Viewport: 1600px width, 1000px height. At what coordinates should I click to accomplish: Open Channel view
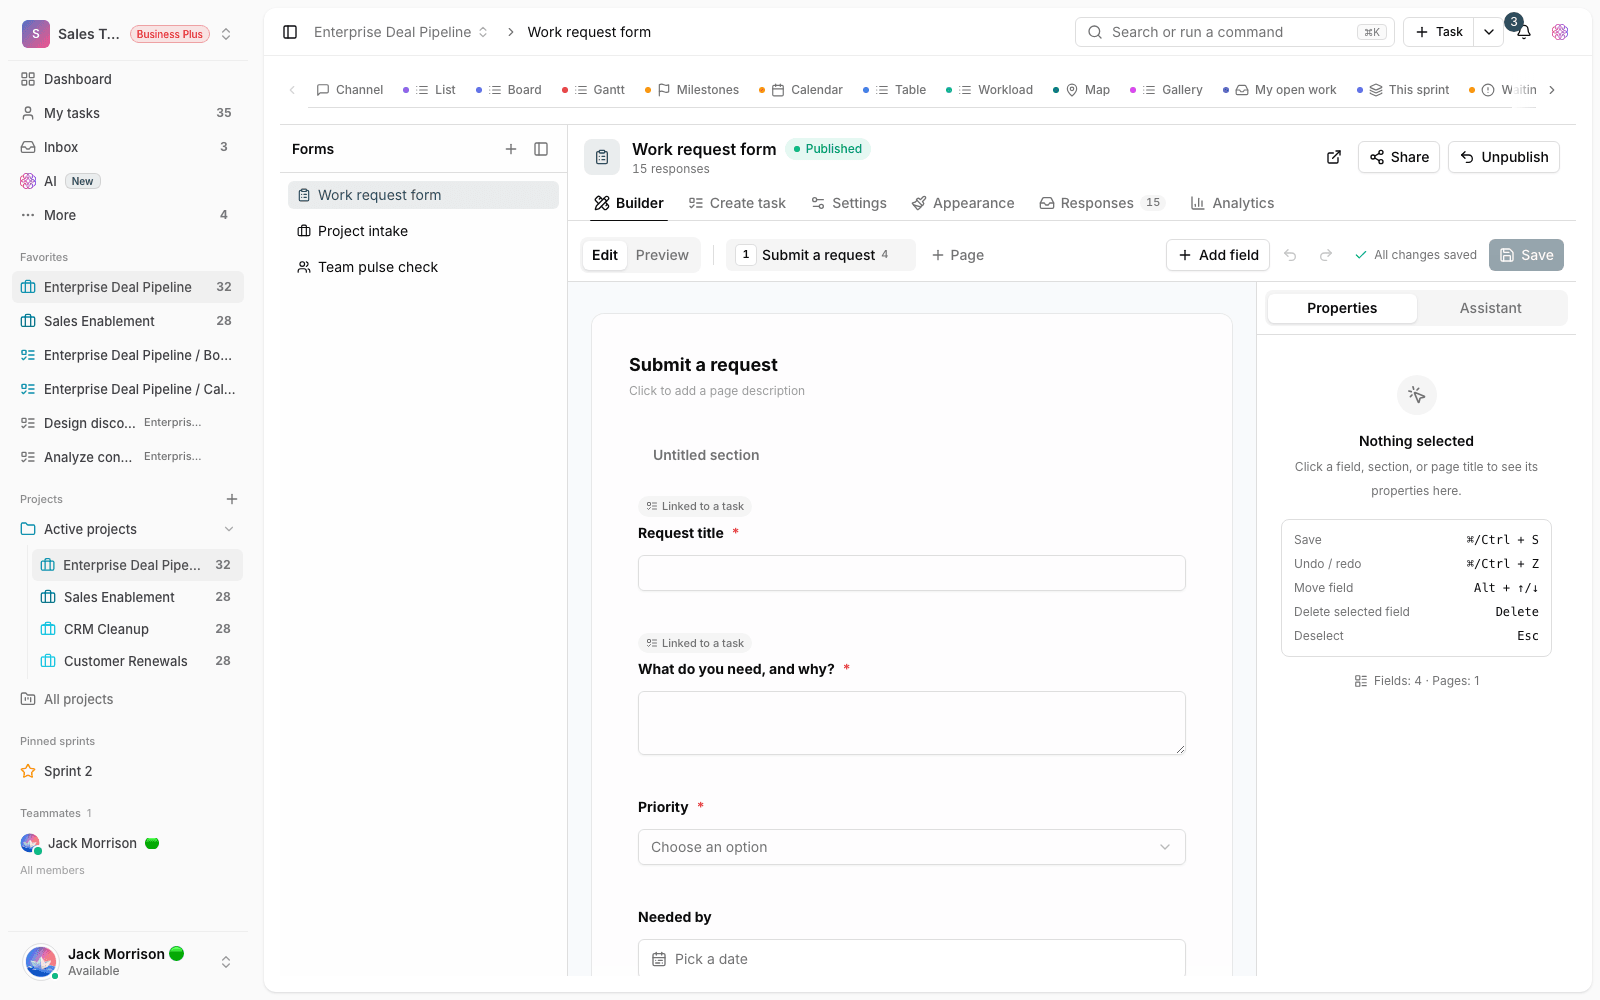[350, 90]
